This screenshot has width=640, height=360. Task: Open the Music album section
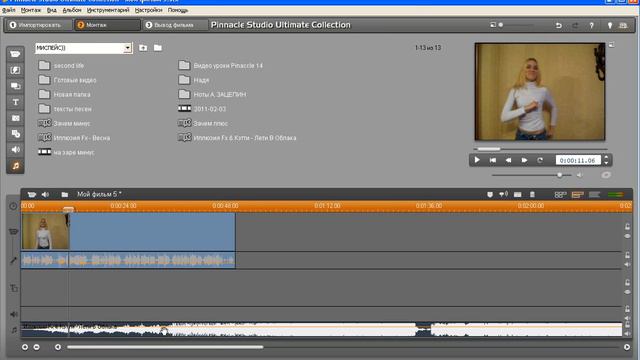click(16, 166)
